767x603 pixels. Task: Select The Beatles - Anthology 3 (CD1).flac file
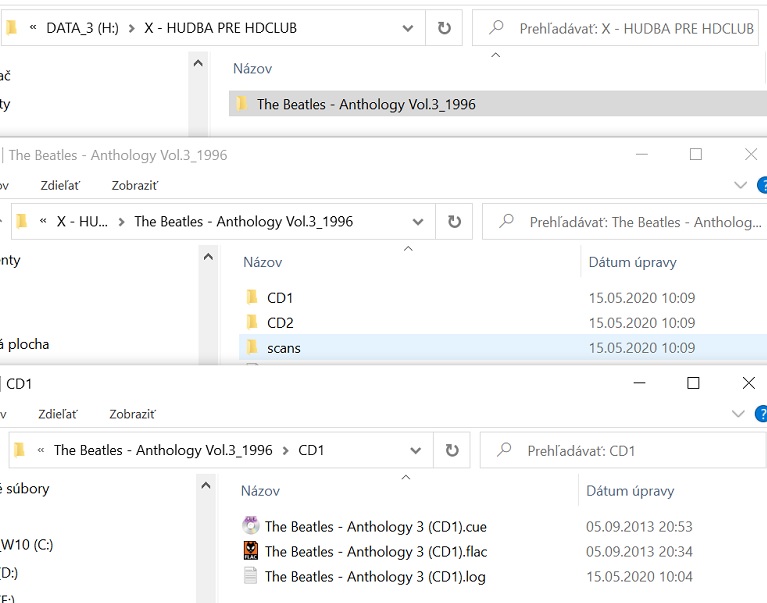376,552
